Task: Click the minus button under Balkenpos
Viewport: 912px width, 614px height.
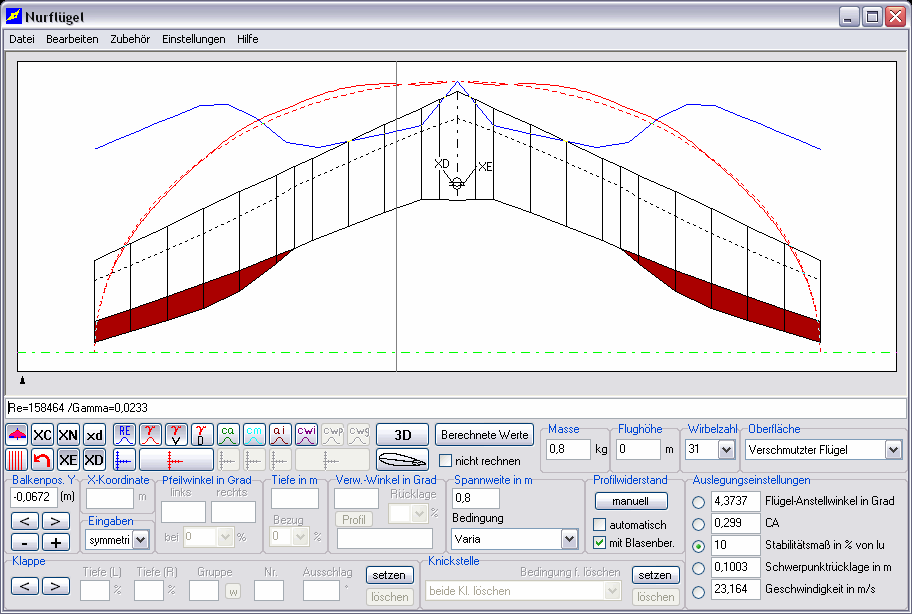Action: (x=25, y=542)
